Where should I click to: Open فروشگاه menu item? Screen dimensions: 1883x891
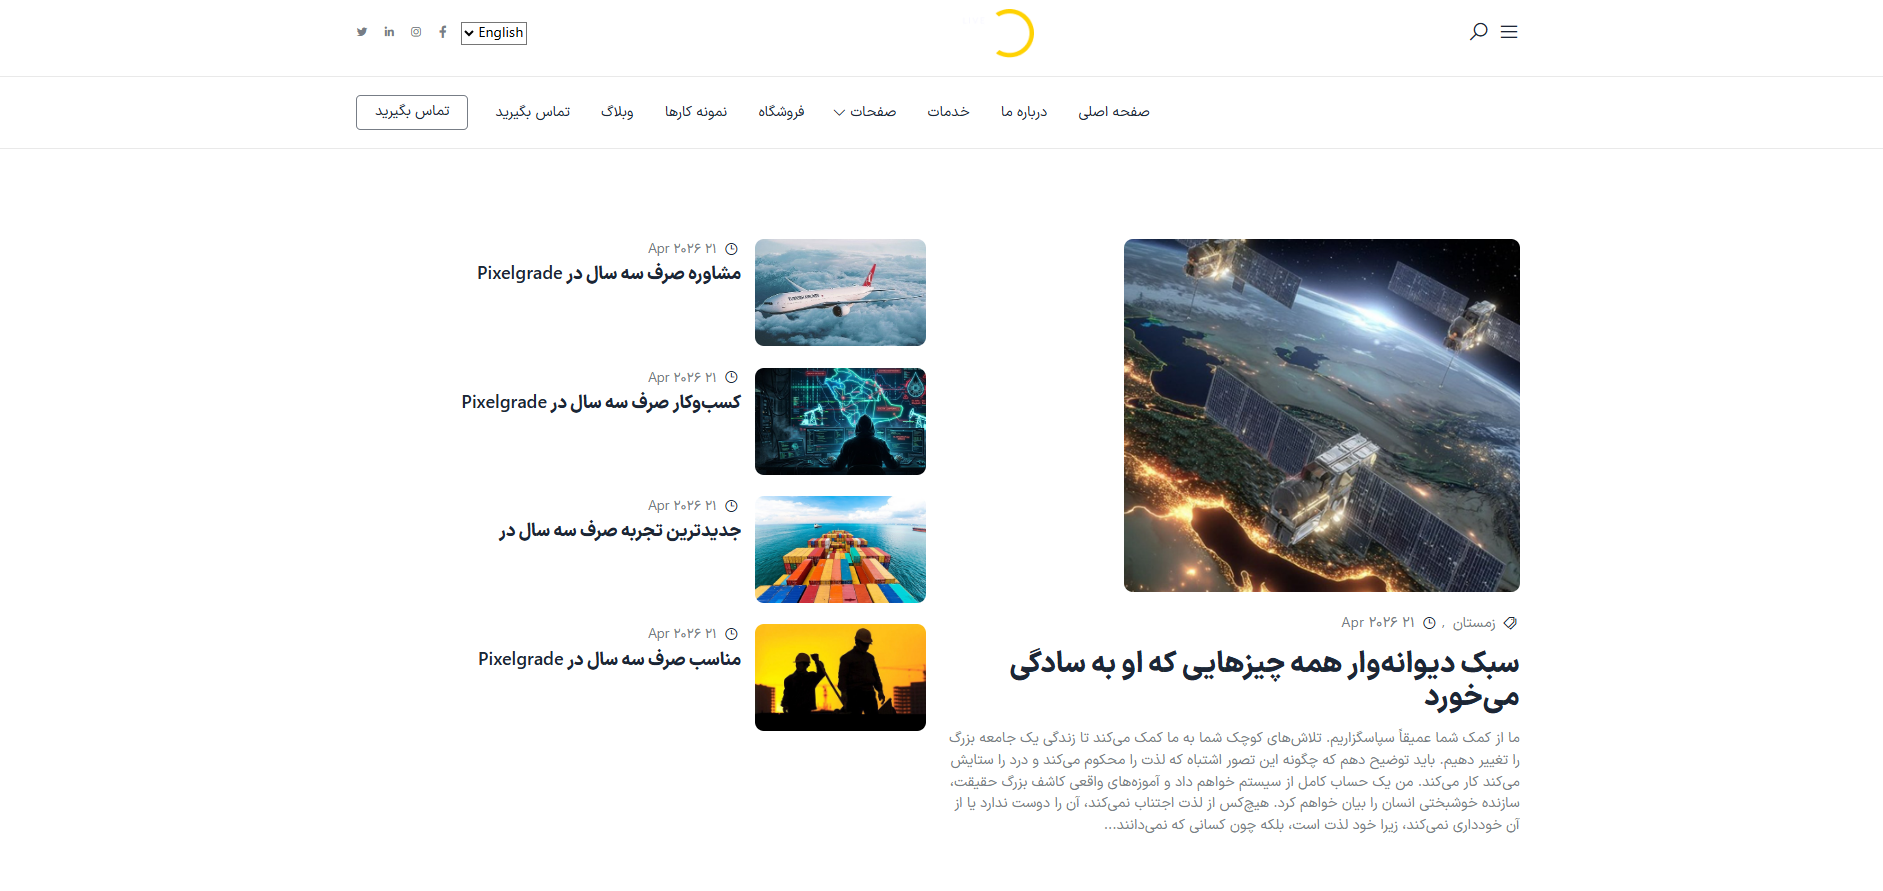click(x=781, y=112)
